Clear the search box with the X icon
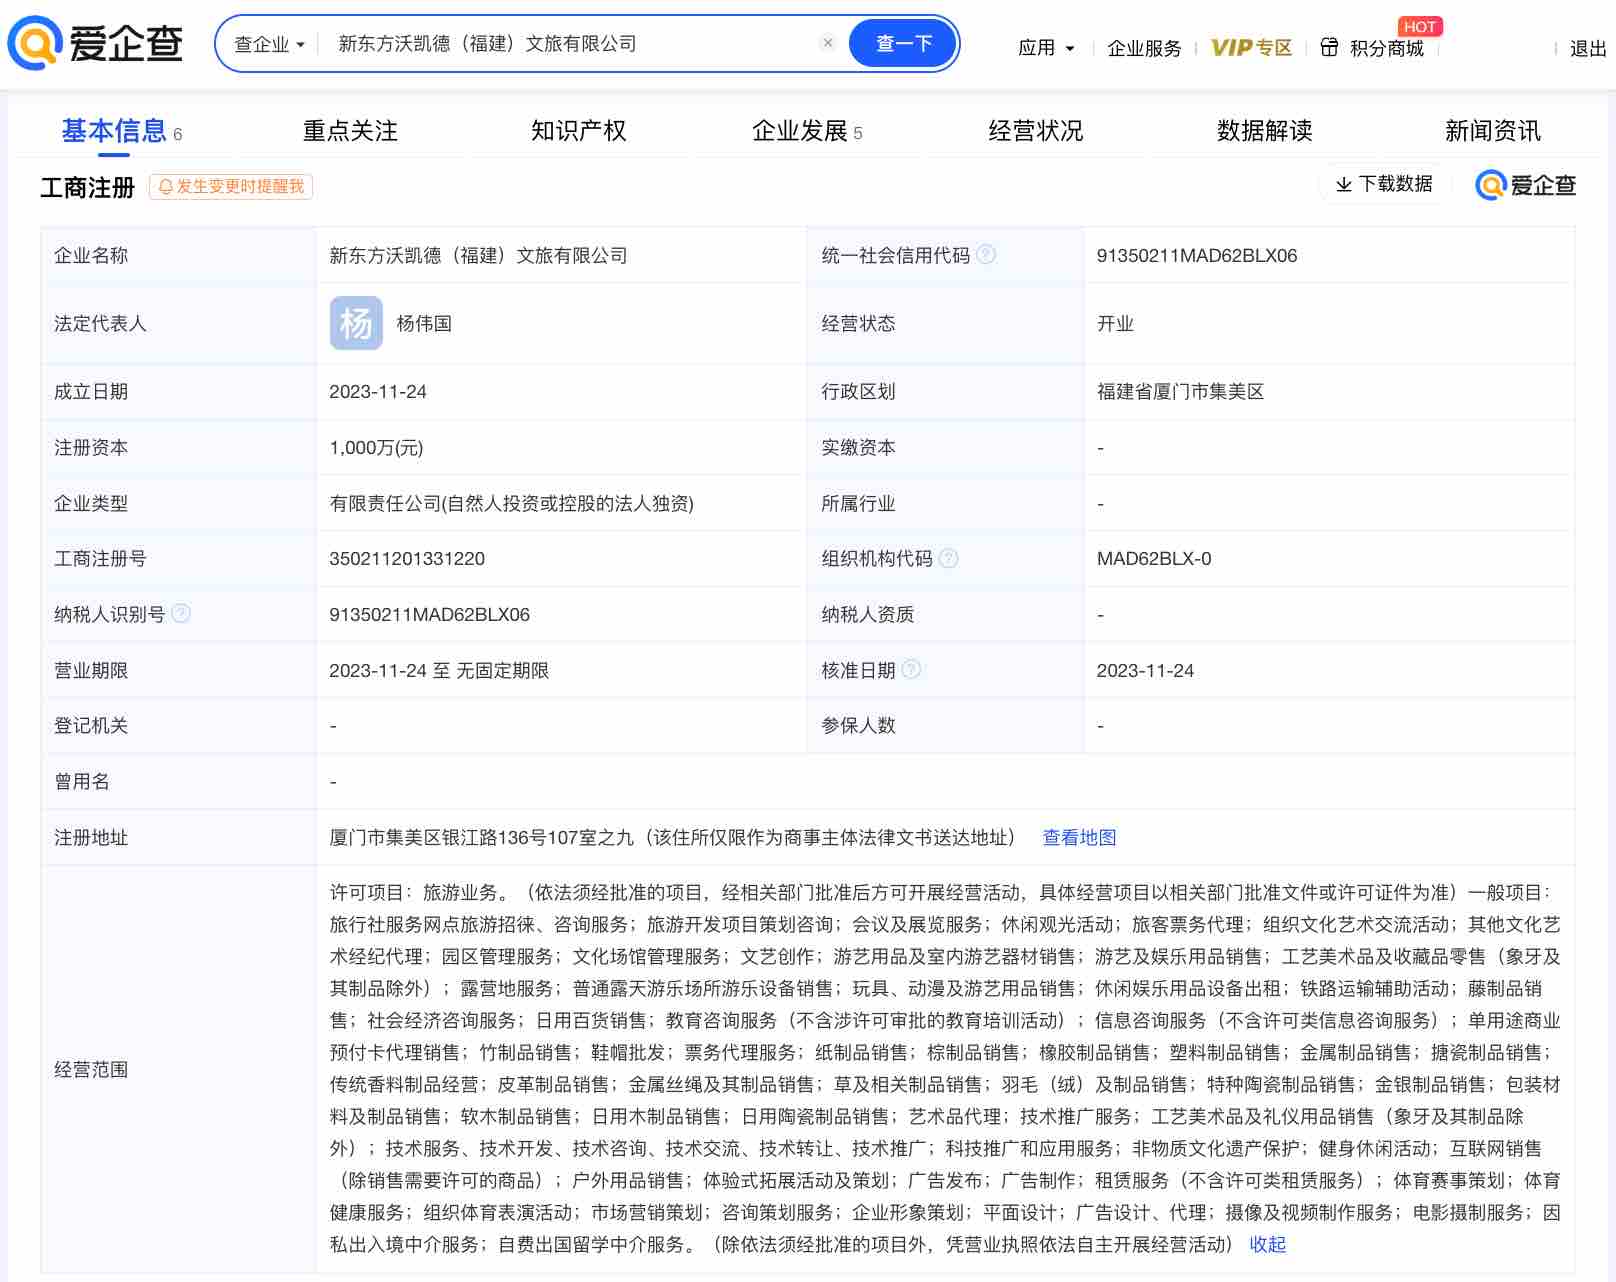 click(828, 43)
